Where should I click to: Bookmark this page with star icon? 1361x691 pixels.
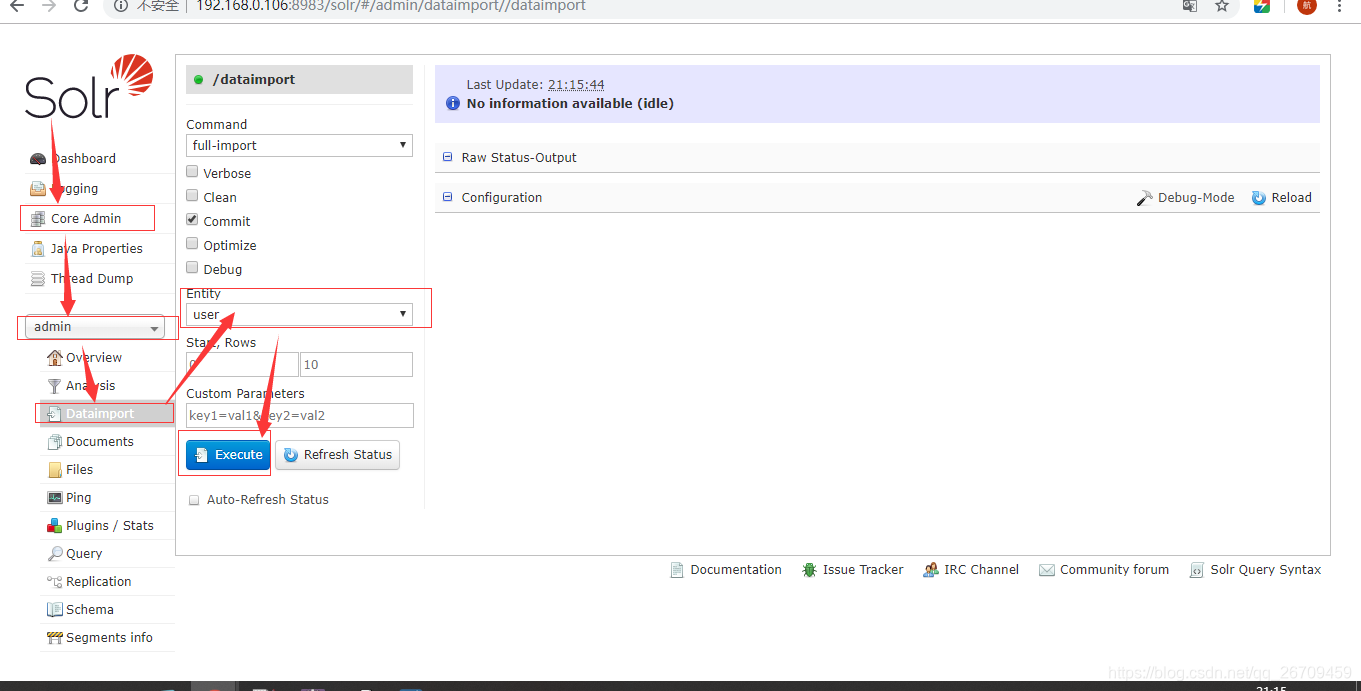[1222, 5]
